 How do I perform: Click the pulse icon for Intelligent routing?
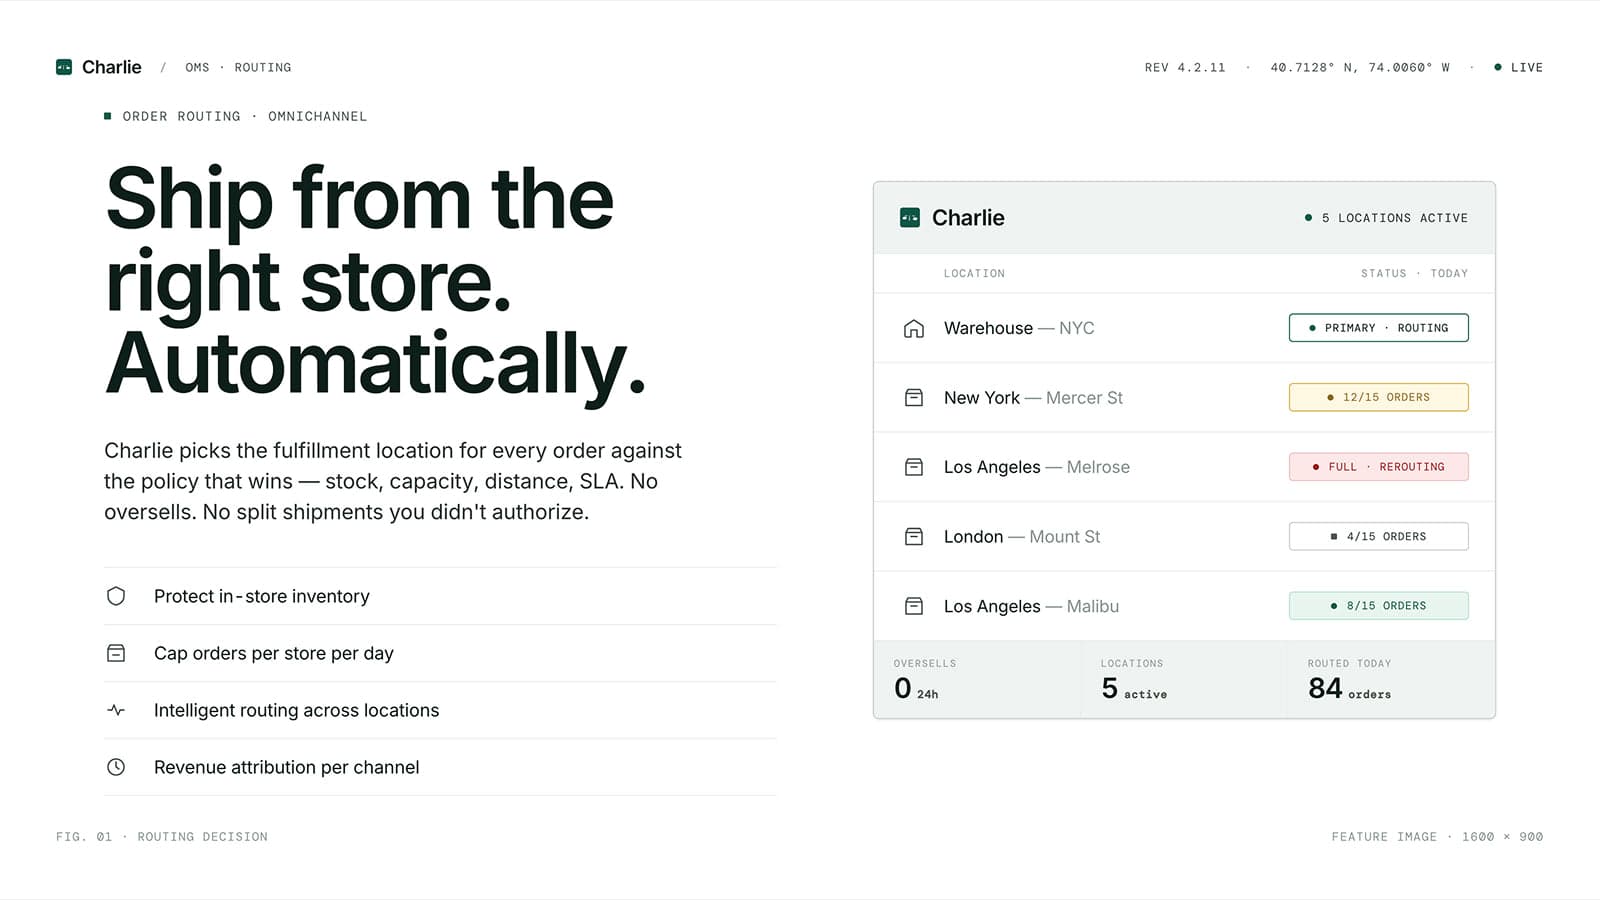116,710
